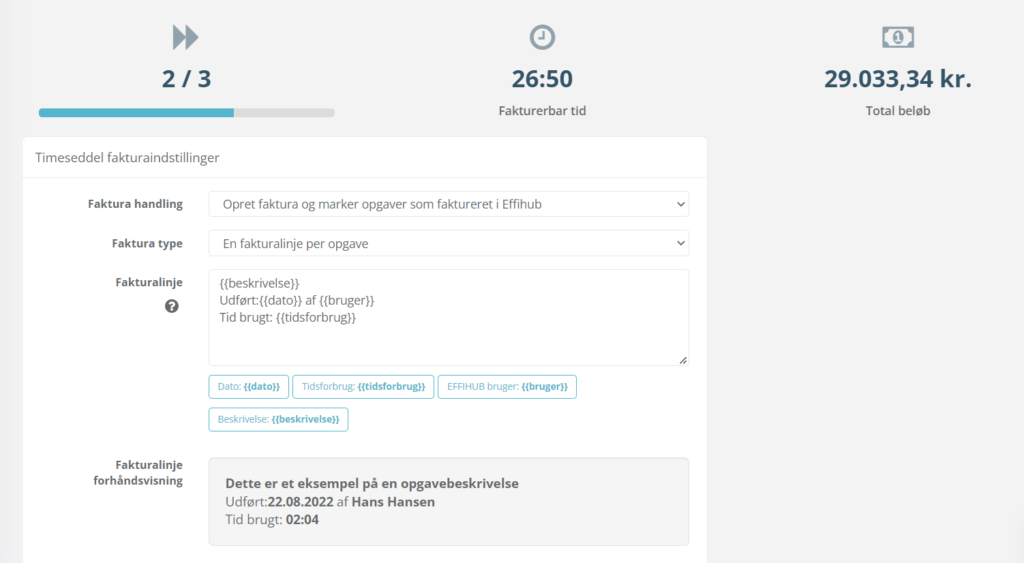The height and width of the screenshot is (563, 1024).
Task: Insert the EFFIHUB bruger {{bruger}} placeholder
Action: (507, 387)
